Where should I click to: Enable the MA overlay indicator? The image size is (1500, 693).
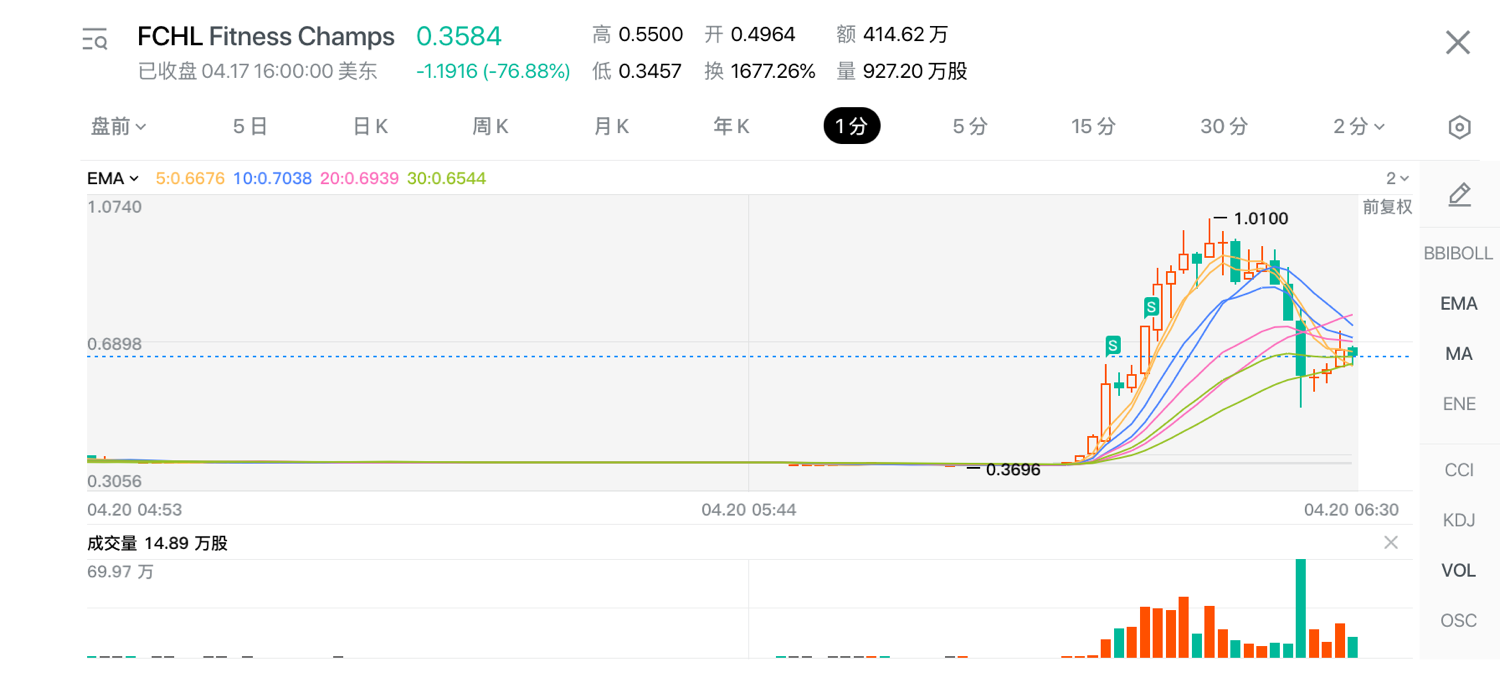pos(1458,354)
